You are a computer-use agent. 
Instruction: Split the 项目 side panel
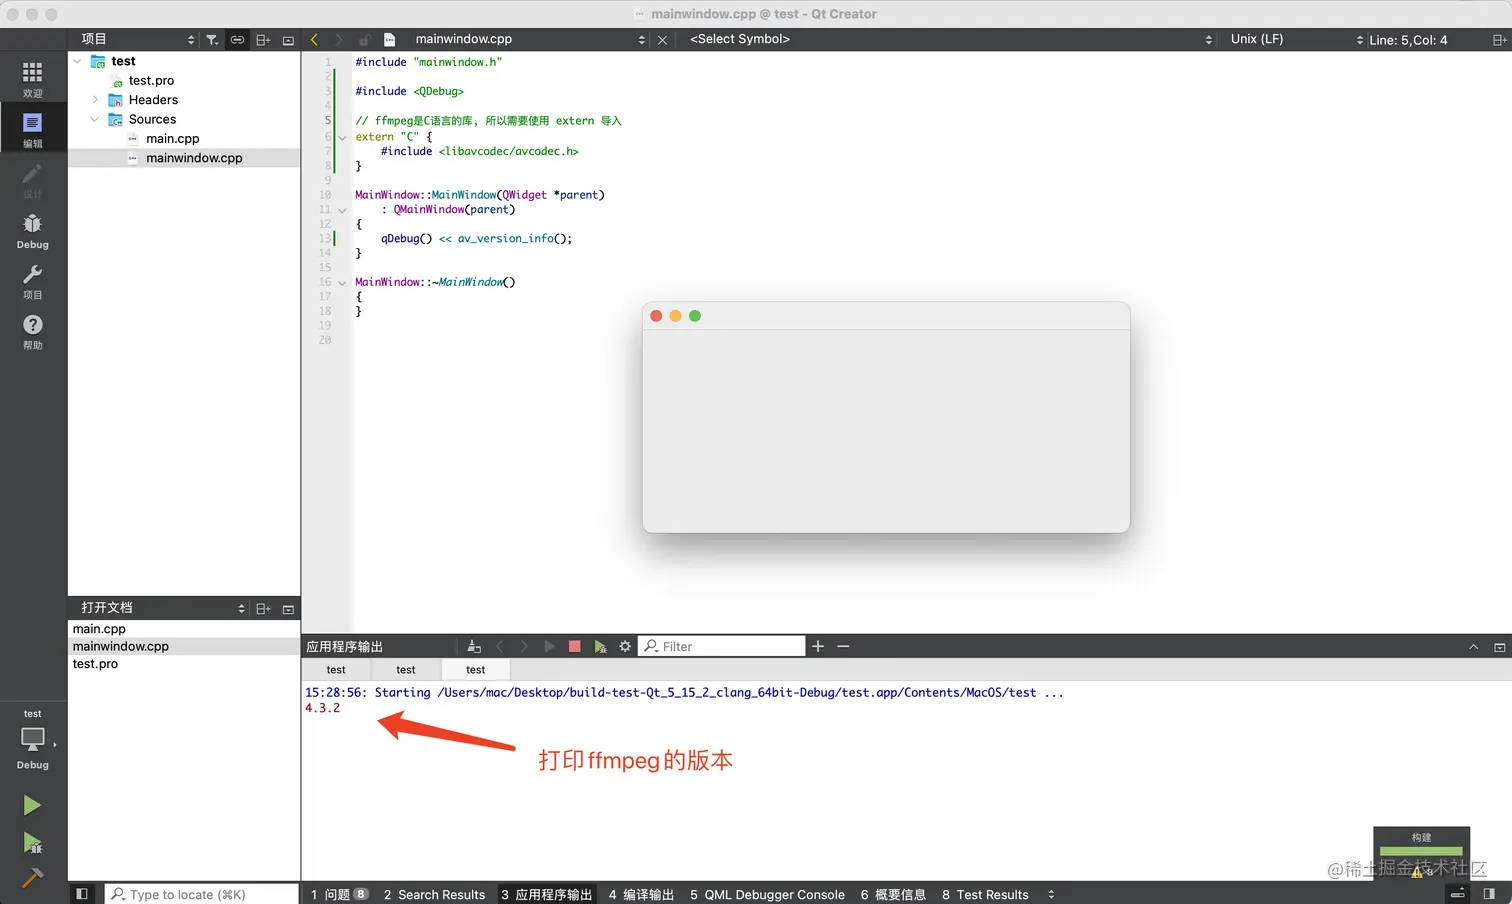(263, 40)
